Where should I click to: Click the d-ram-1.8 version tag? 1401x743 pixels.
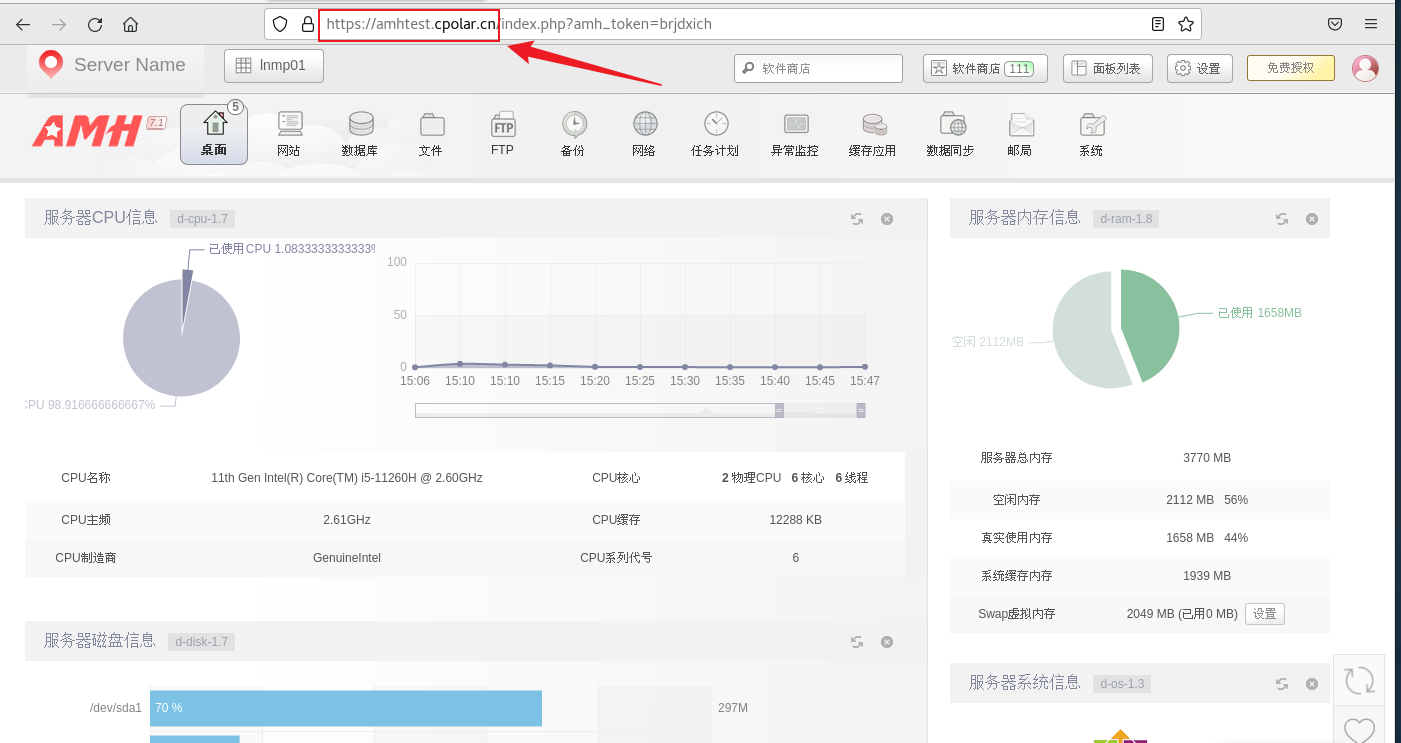coord(1126,219)
